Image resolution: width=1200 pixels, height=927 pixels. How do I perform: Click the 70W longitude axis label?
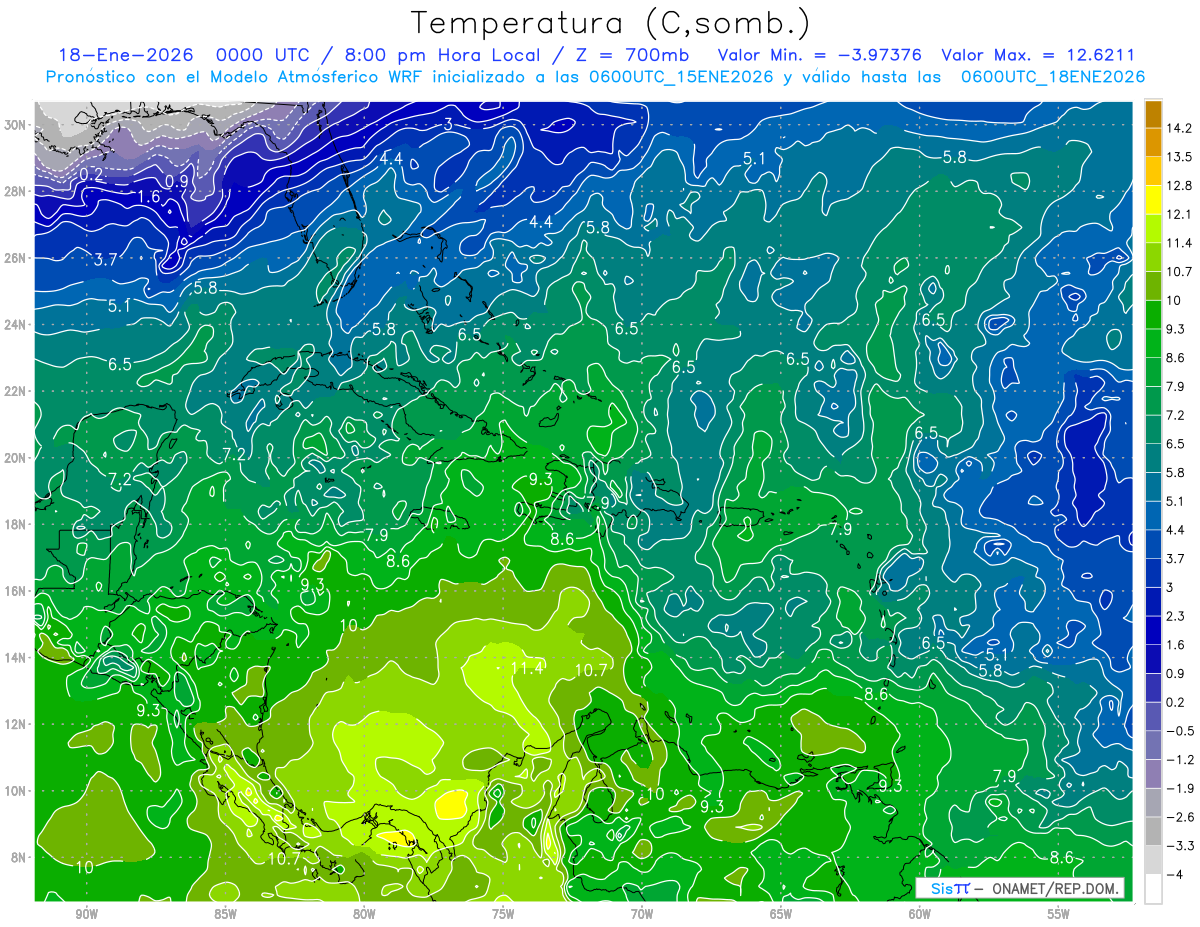tap(642, 914)
